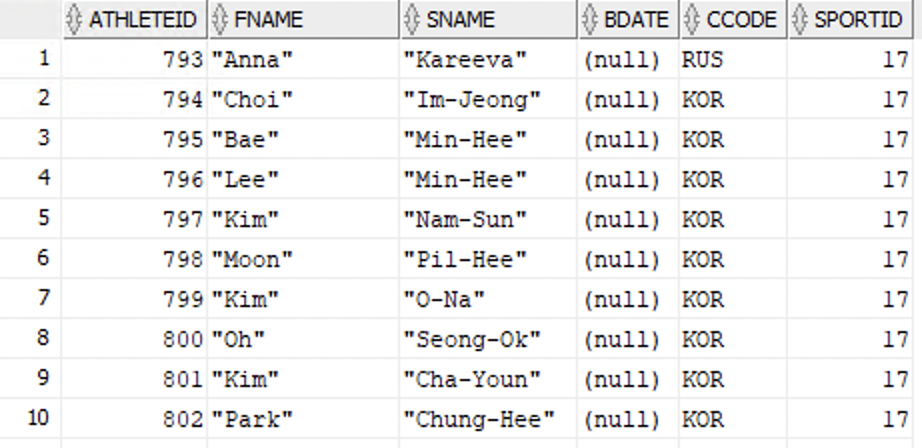
Task: Click the "Moon" first name cell
Action: [x=252, y=259]
